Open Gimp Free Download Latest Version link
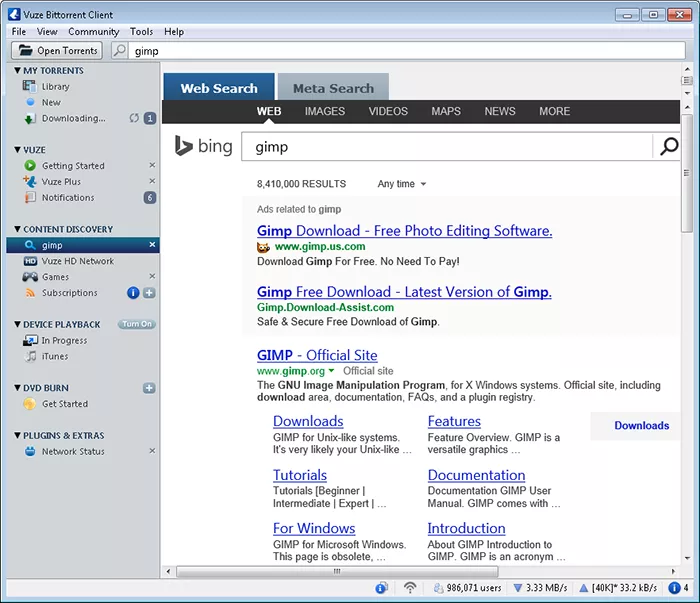This screenshot has height=603, width=700. (x=404, y=292)
